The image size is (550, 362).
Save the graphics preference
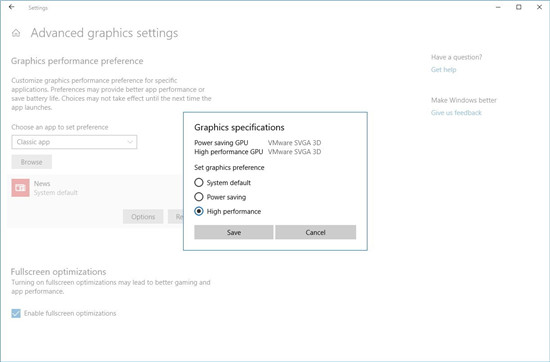coord(234,232)
